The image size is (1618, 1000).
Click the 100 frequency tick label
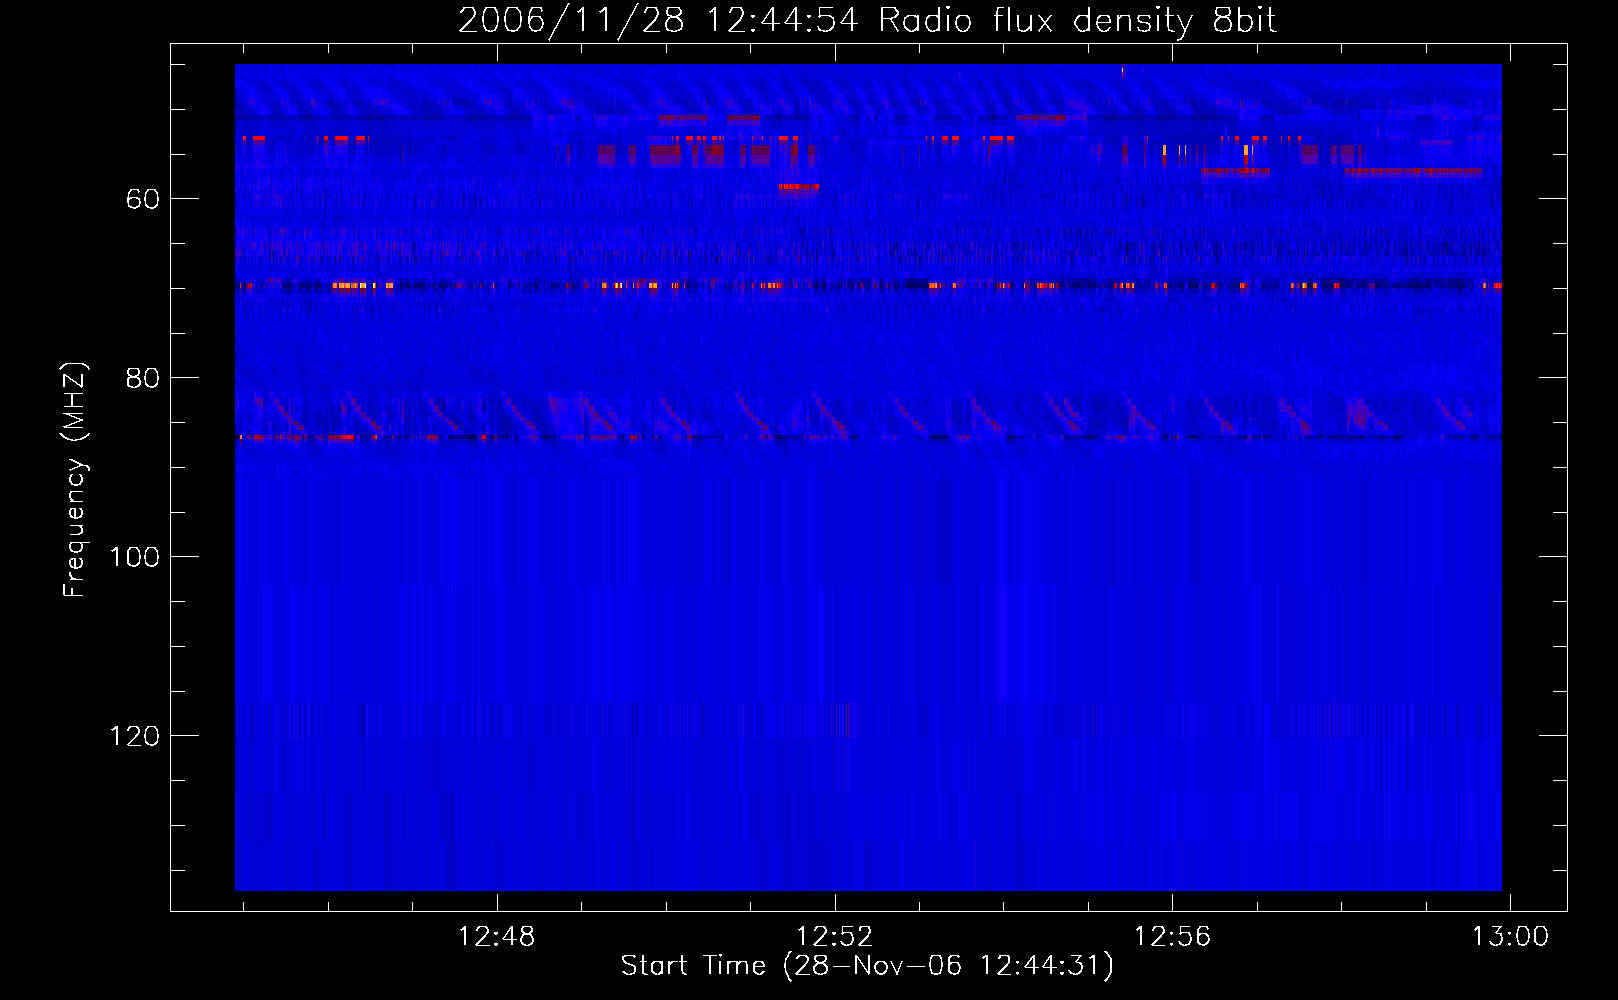pos(134,557)
